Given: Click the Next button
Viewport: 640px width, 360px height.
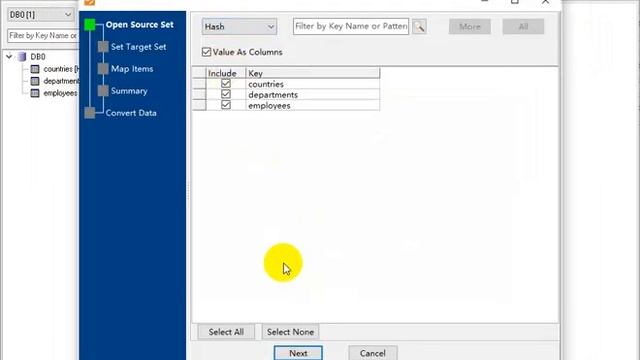Looking at the screenshot, I should (298, 353).
